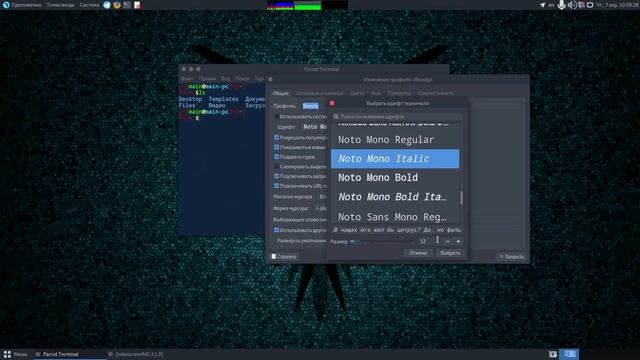The width and height of the screenshot is (640, 360).
Task: Launch Telegram from the top panel
Action: click(107, 5)
